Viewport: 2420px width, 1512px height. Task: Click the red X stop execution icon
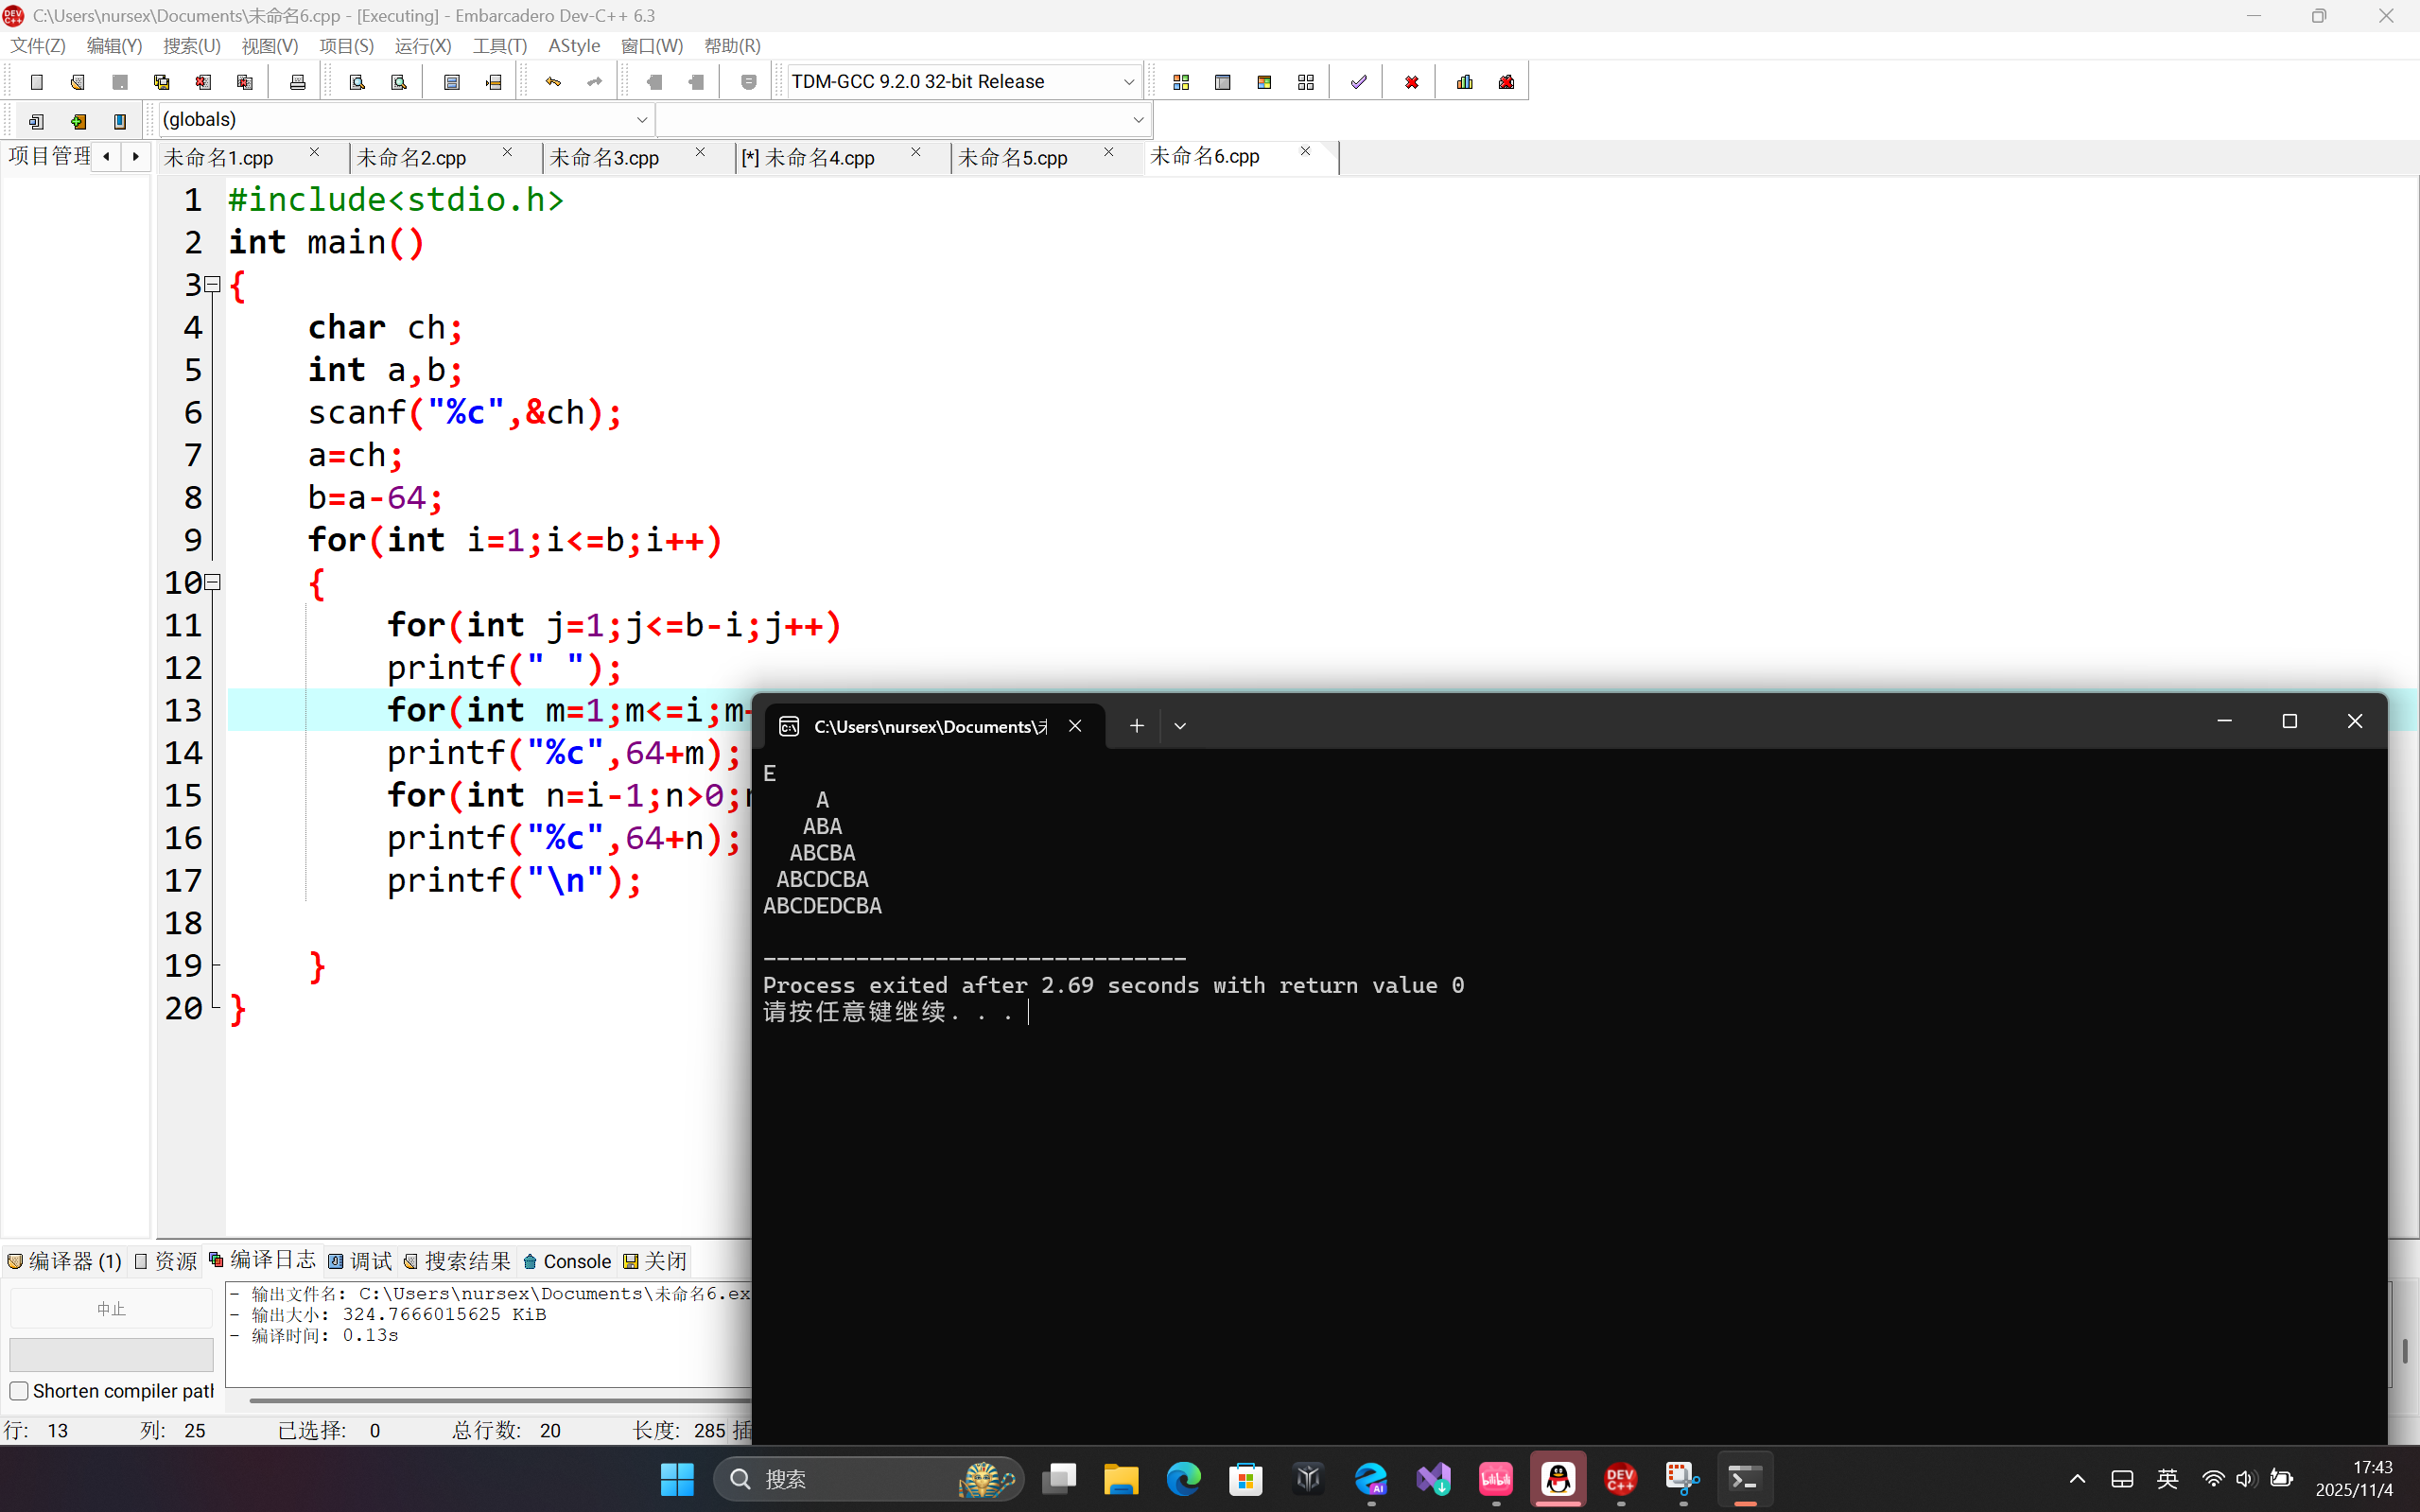coord(1411,82)
